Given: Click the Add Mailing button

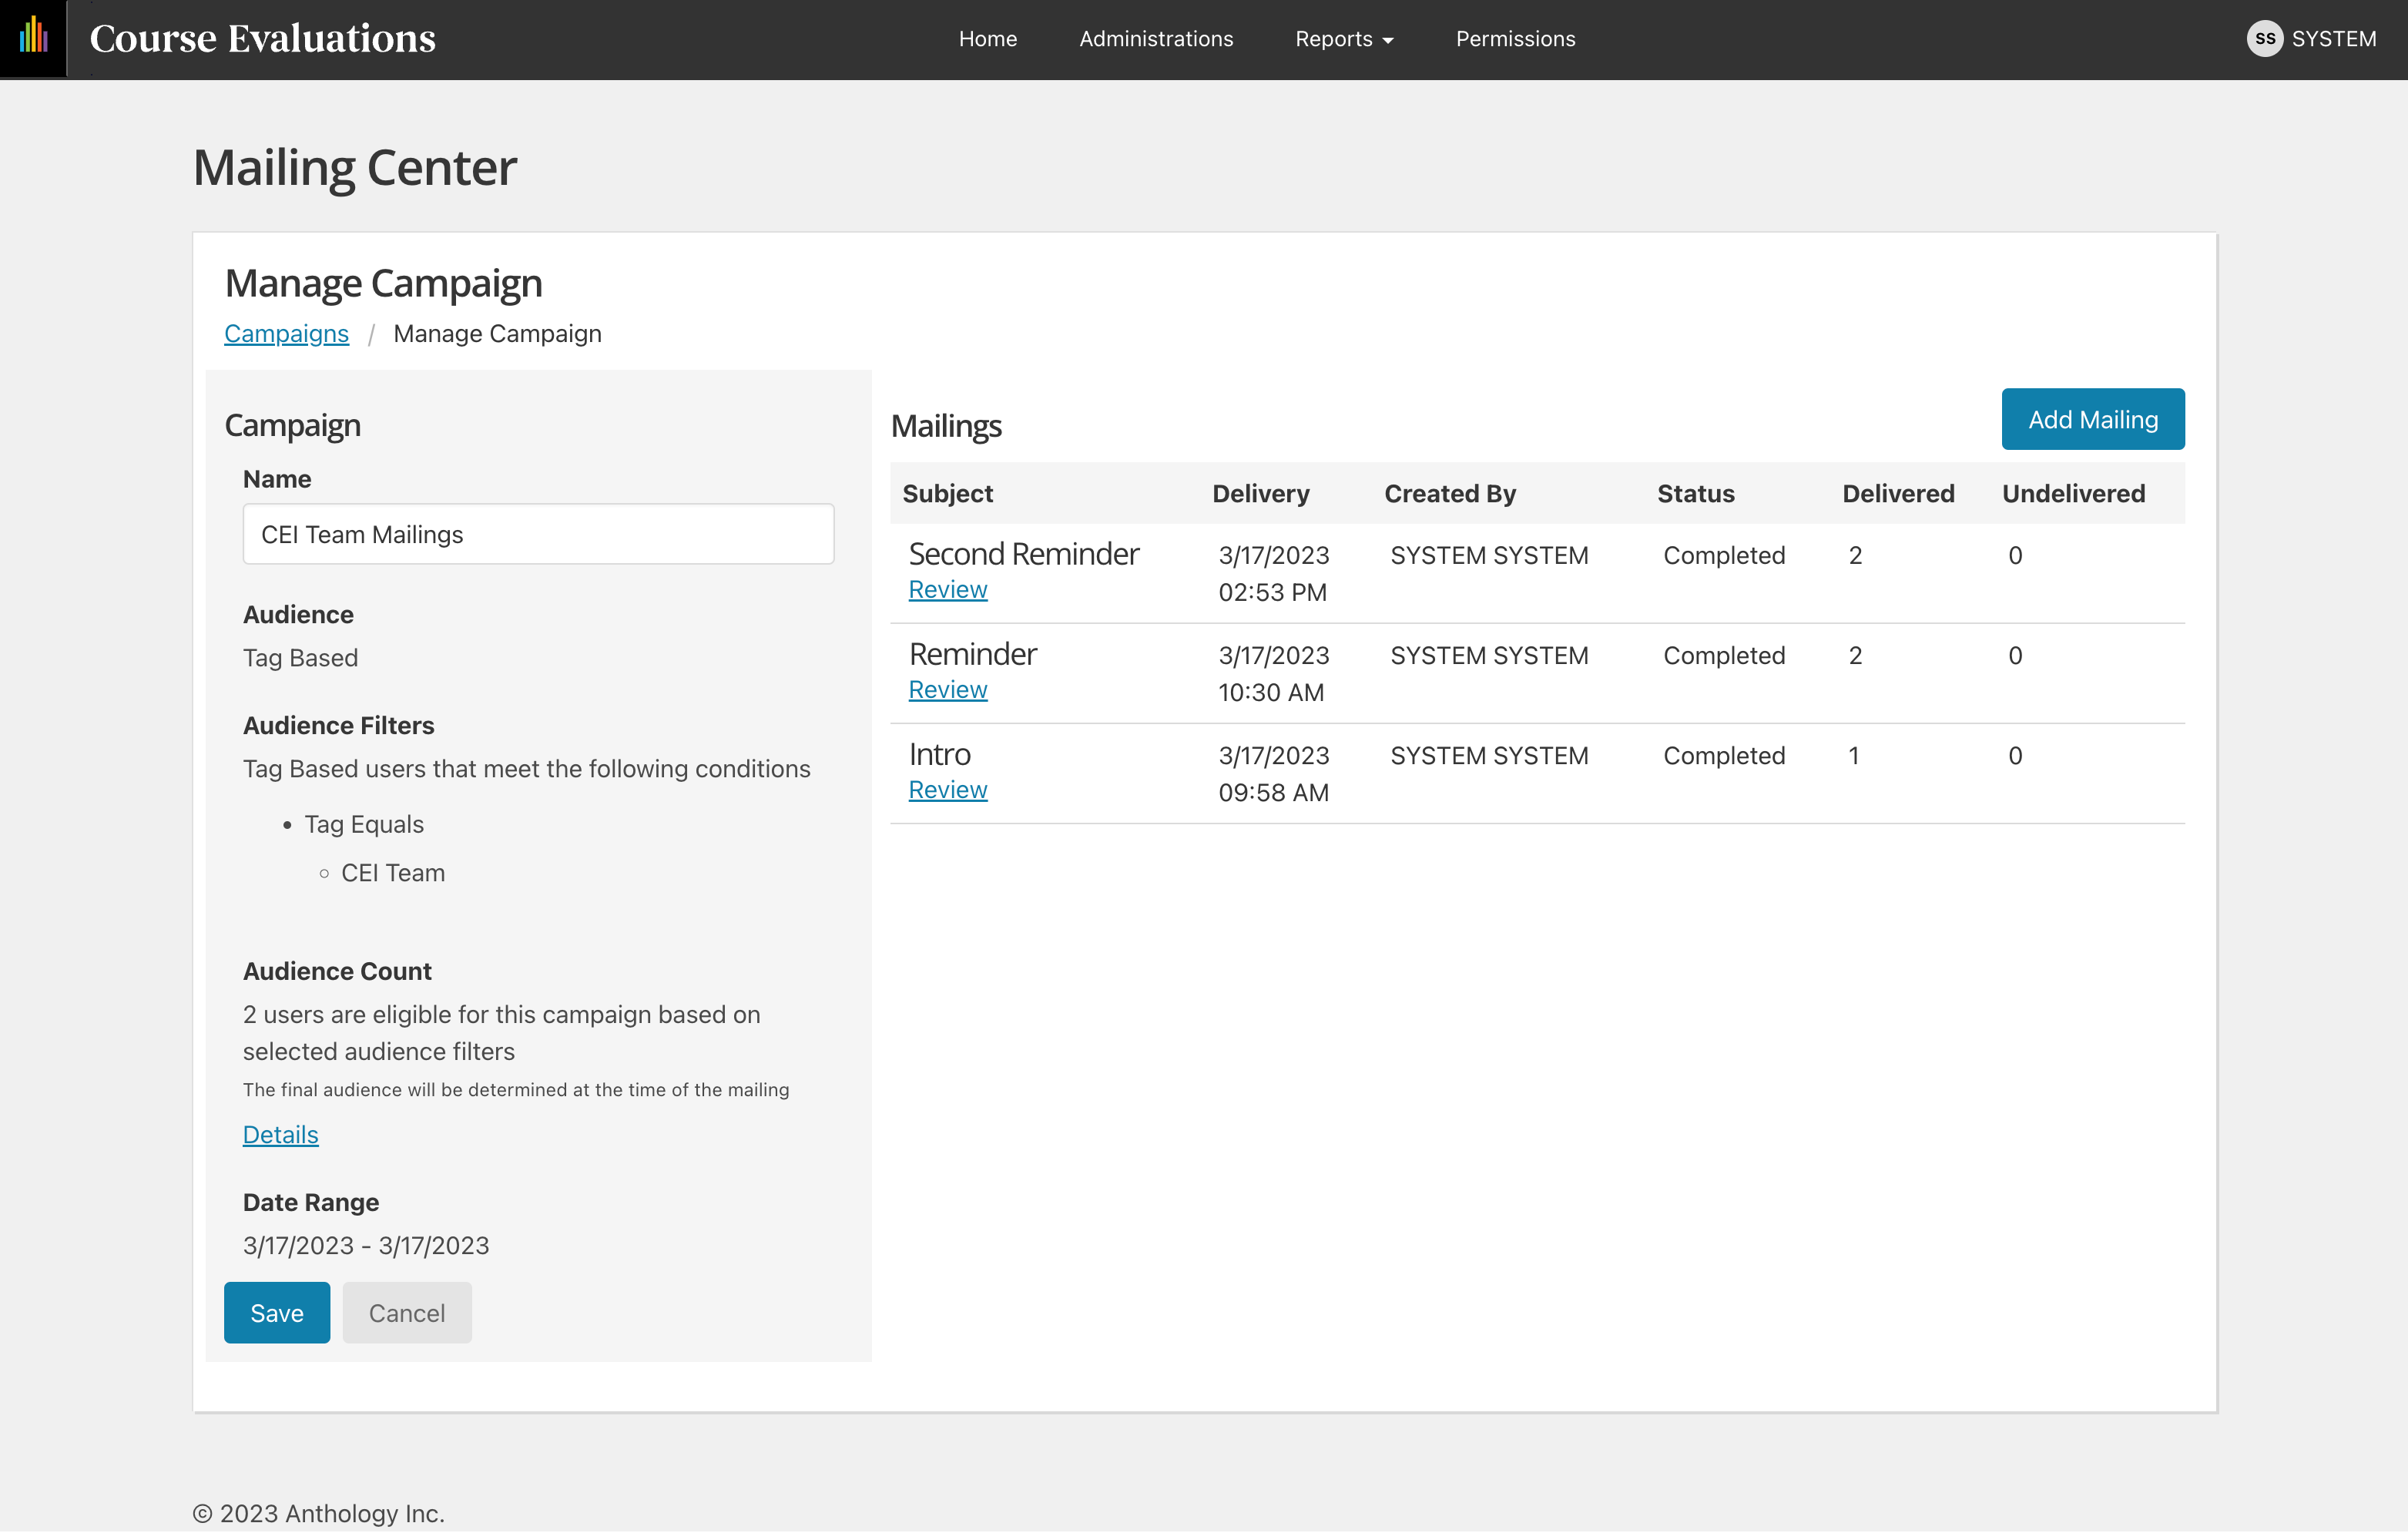Looking at the screenshot, I should click(2092, 419).
